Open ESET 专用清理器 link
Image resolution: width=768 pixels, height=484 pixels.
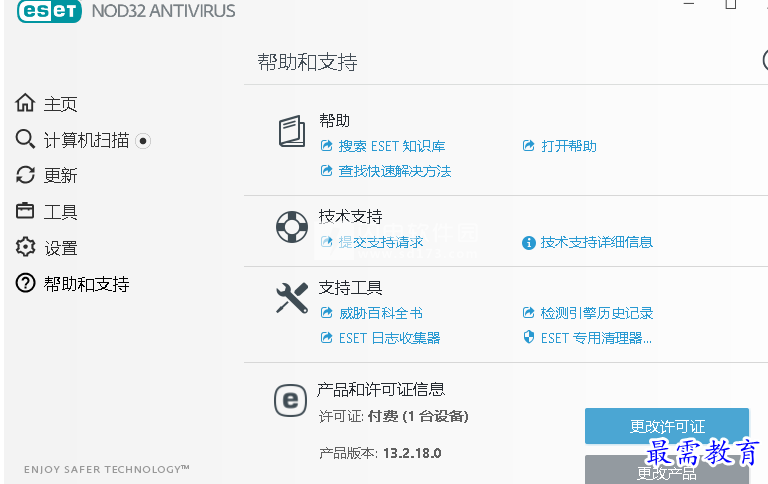pyautogui.click(x=596, y=338)
